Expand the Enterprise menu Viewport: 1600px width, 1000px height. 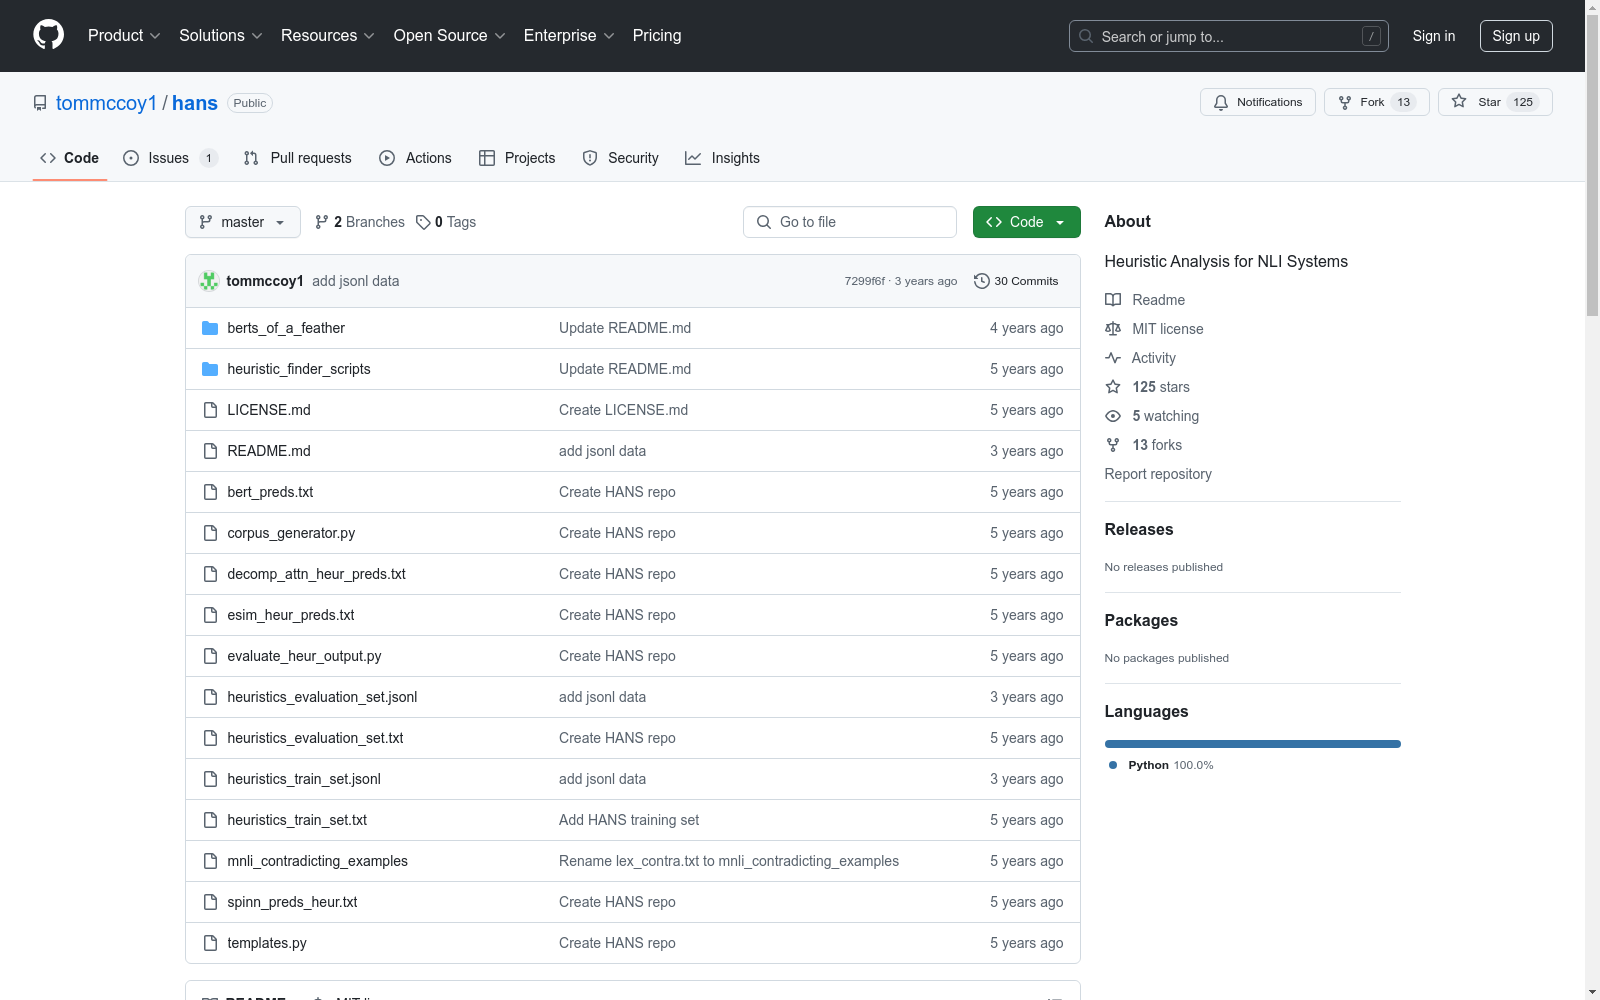569,36
